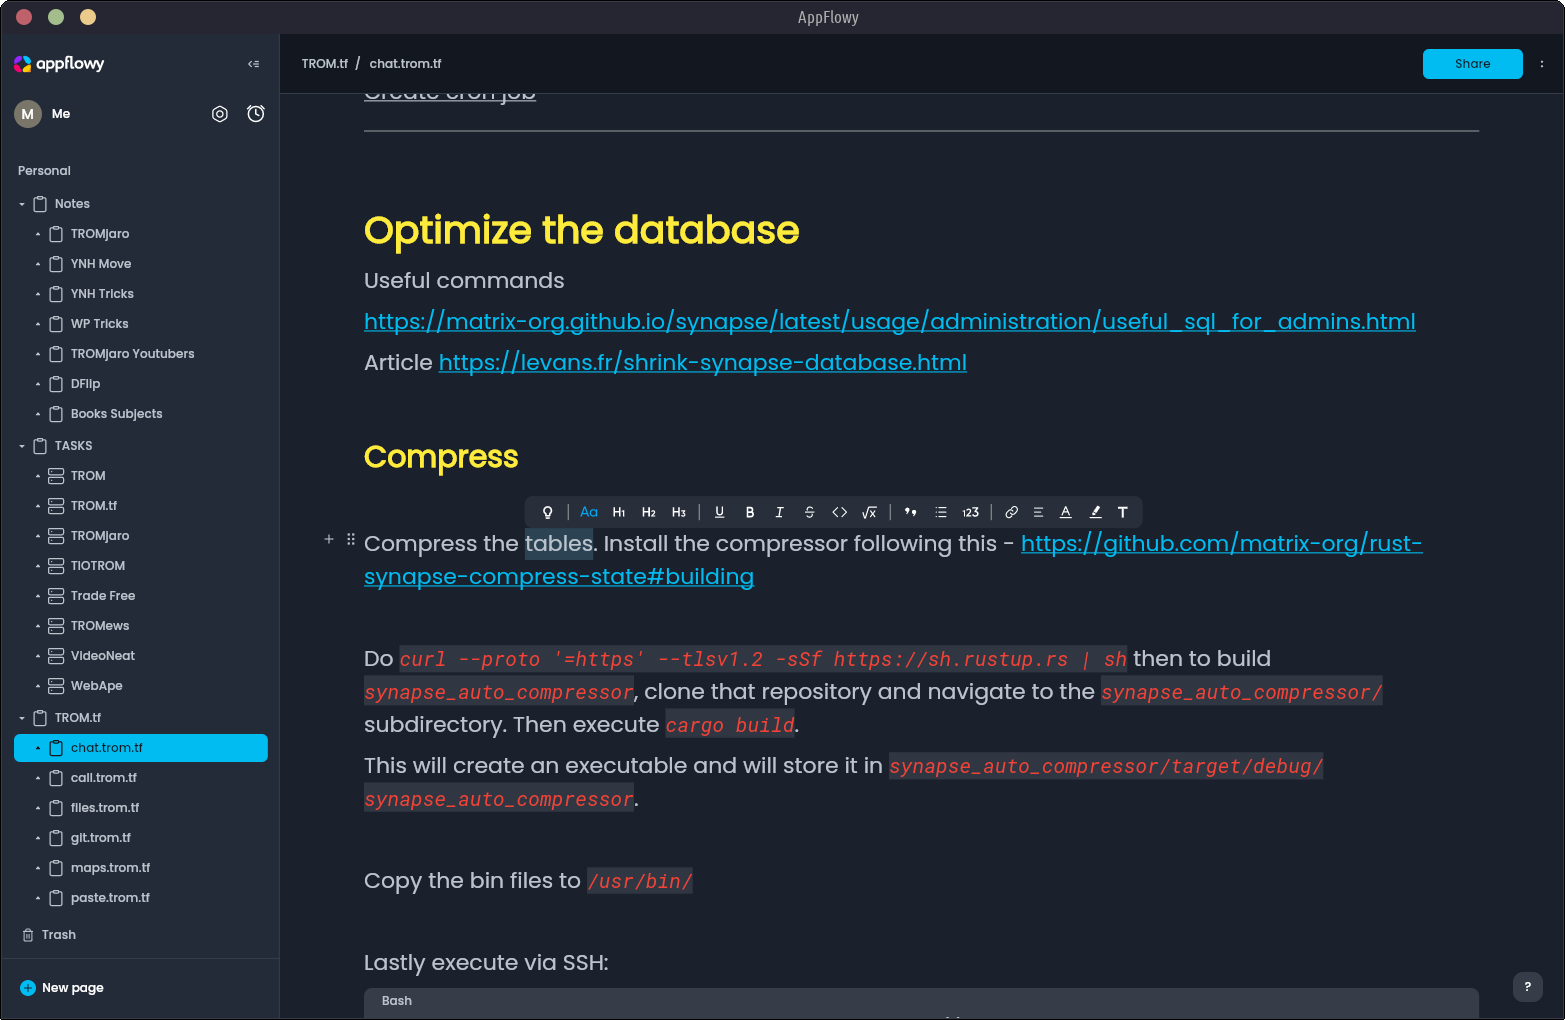
Task: Collapse the Notes folder
Action: [x=22, y=204]
